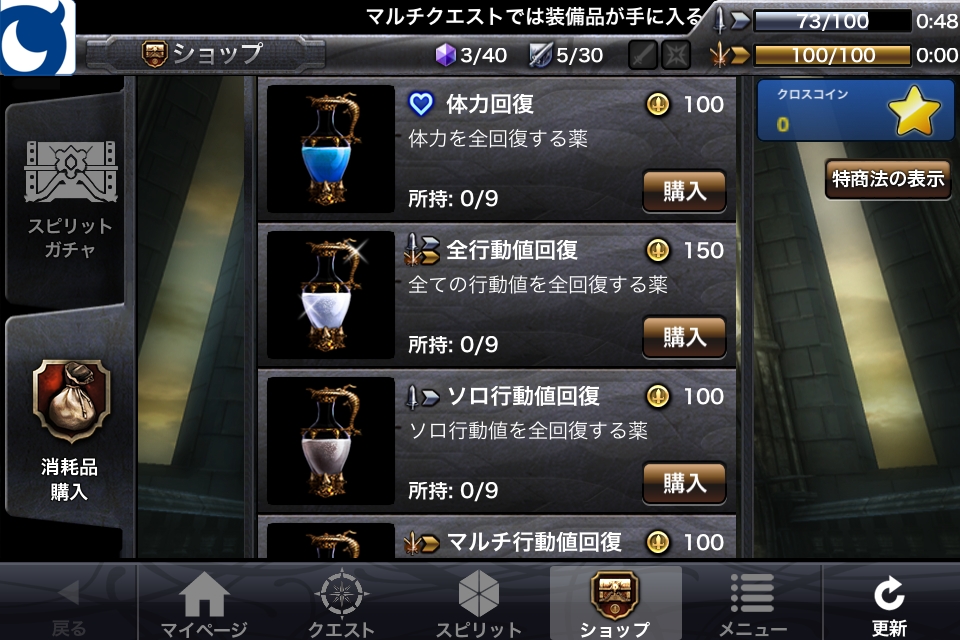
Task: Open the スピリットガチャ chest icon
Action: [70, 171]
